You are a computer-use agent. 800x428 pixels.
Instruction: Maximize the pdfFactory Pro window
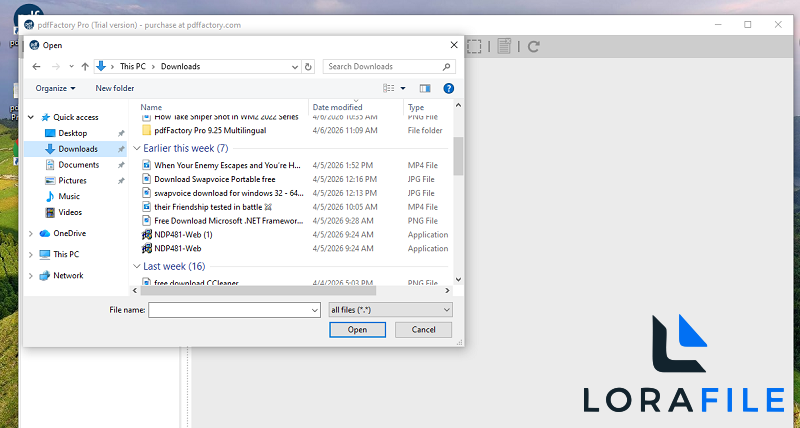747,24
